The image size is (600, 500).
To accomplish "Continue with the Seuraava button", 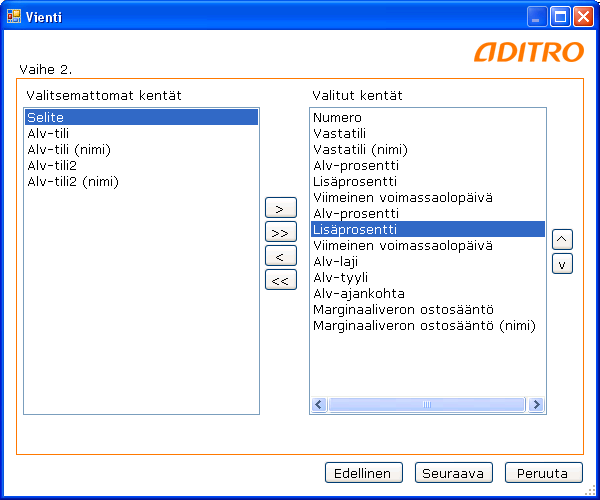I will pyautogui.click(x=453, y=473).
